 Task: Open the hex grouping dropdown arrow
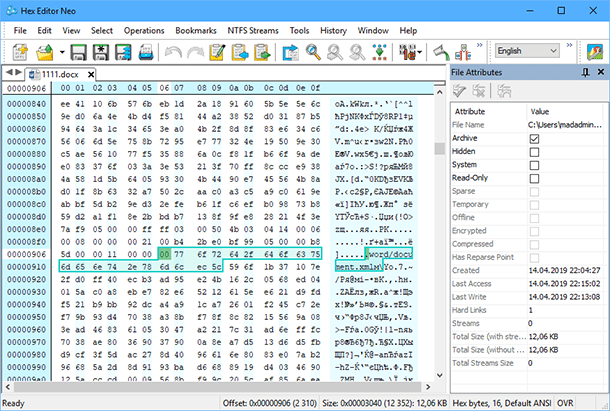pyautogui.click(x=420, y=52)
